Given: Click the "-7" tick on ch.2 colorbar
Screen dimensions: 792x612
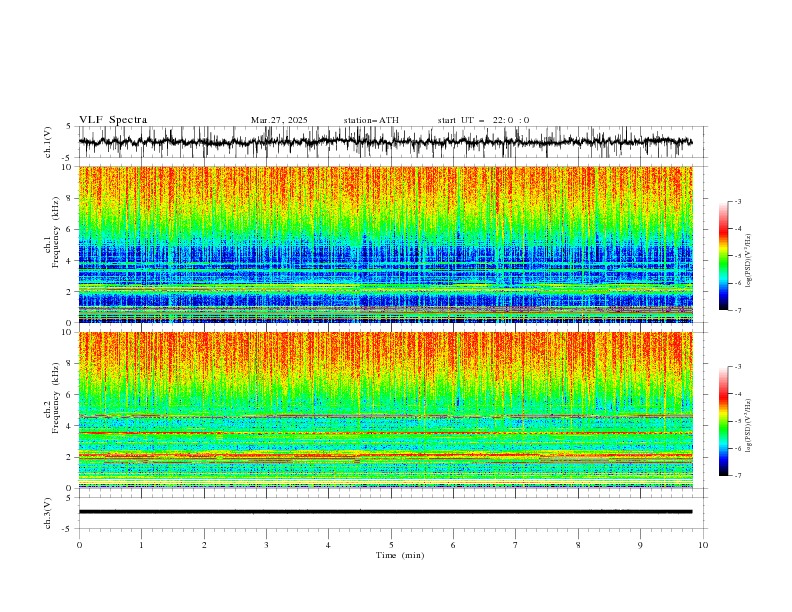Looking at the screenshot, I should click(738, 476).
